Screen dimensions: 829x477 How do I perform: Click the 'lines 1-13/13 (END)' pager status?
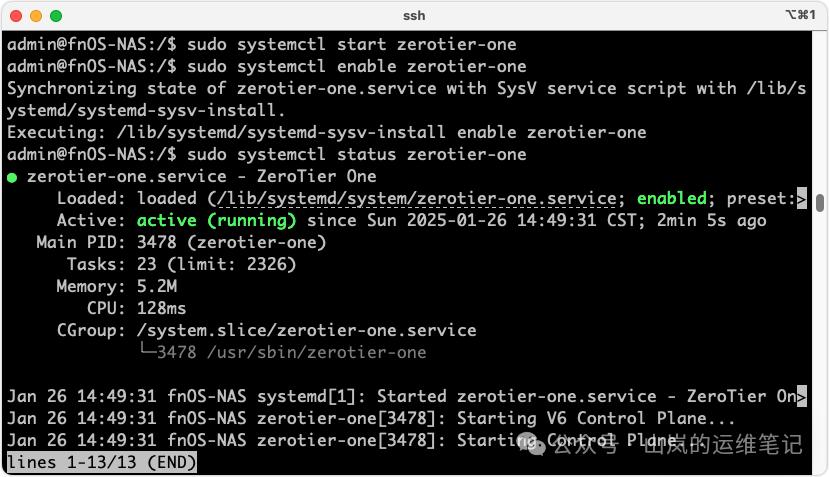click(101, 463)
